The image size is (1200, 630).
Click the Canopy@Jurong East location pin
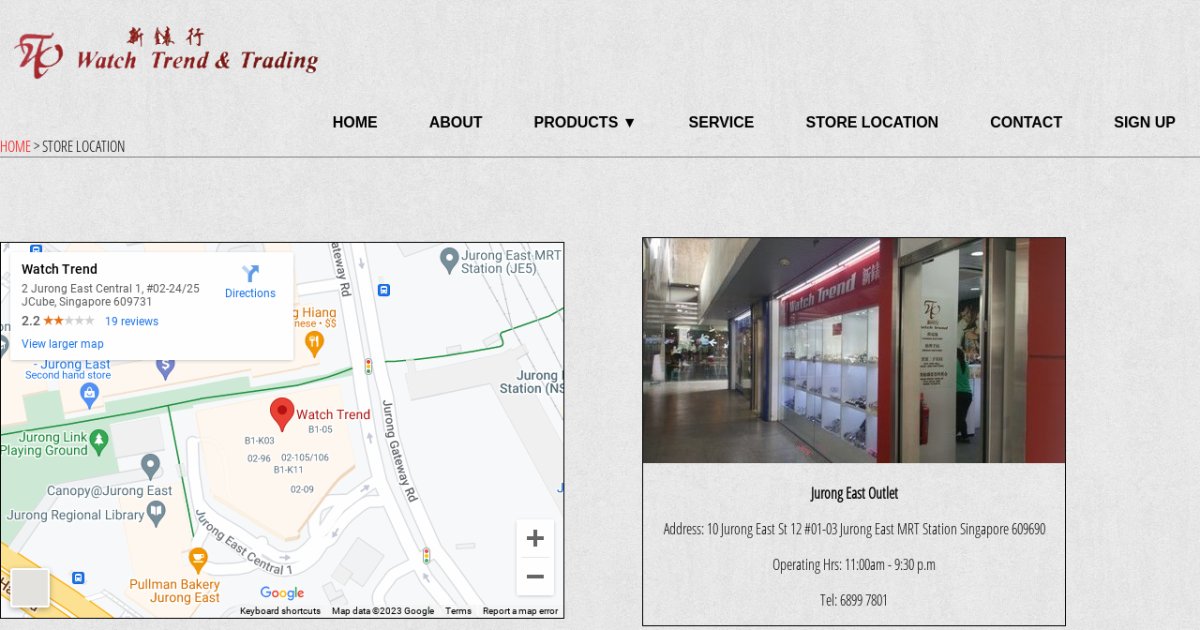pos(150,466)
